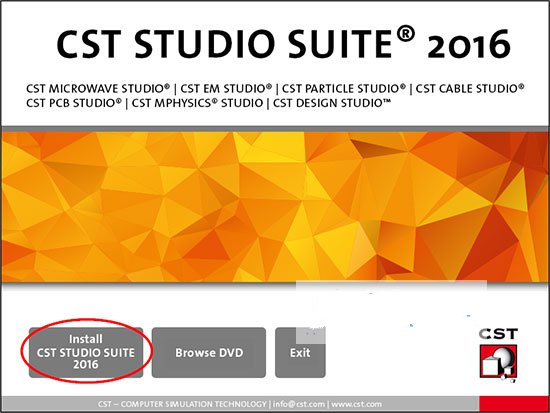Click the registered trademark symbol in the heading
The width and height of the screenshot is (550, 413).
coord(405,34)
